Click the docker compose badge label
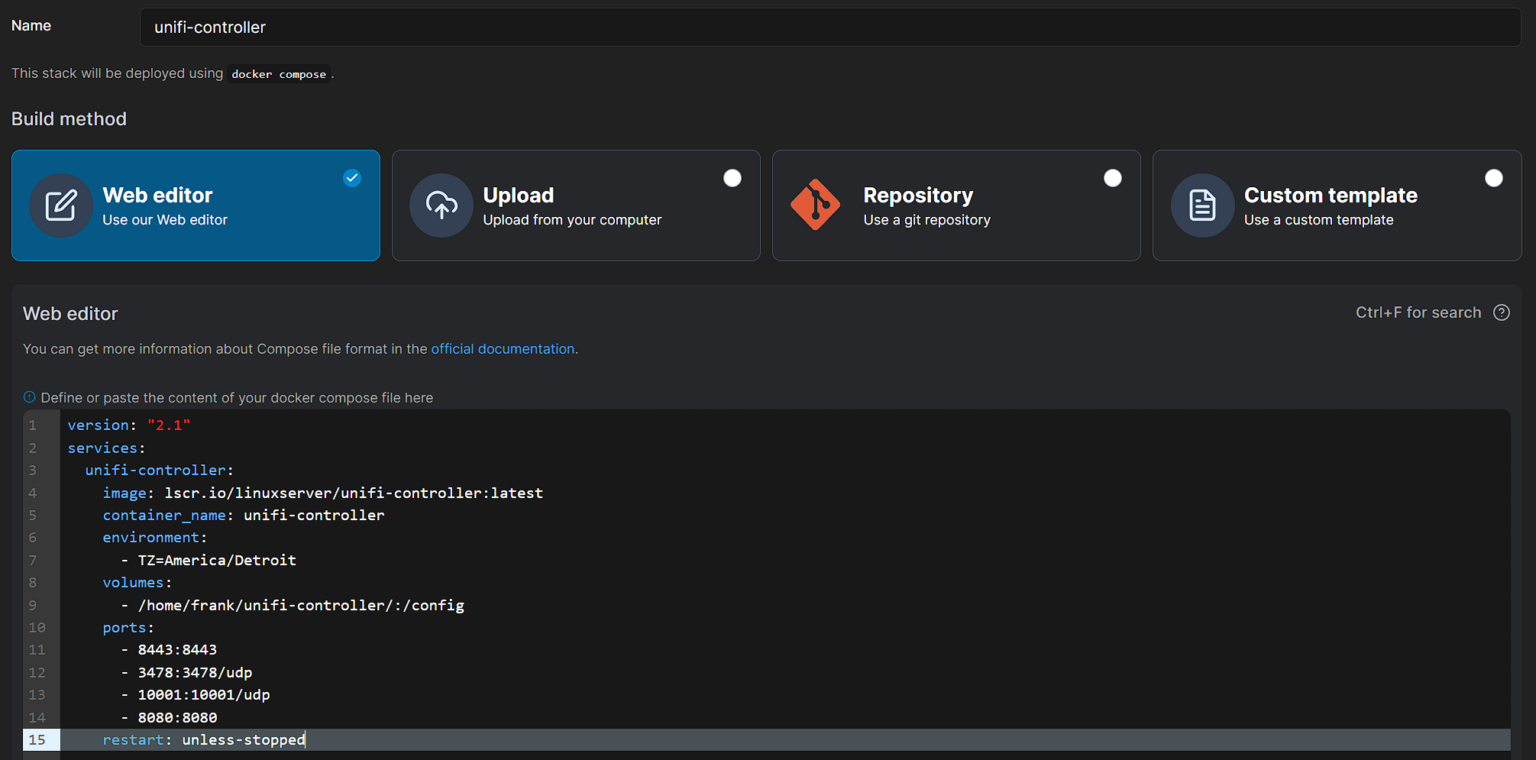Image resolution: width=1536 pixels, height=760 pixels. [x=279, y=73]
